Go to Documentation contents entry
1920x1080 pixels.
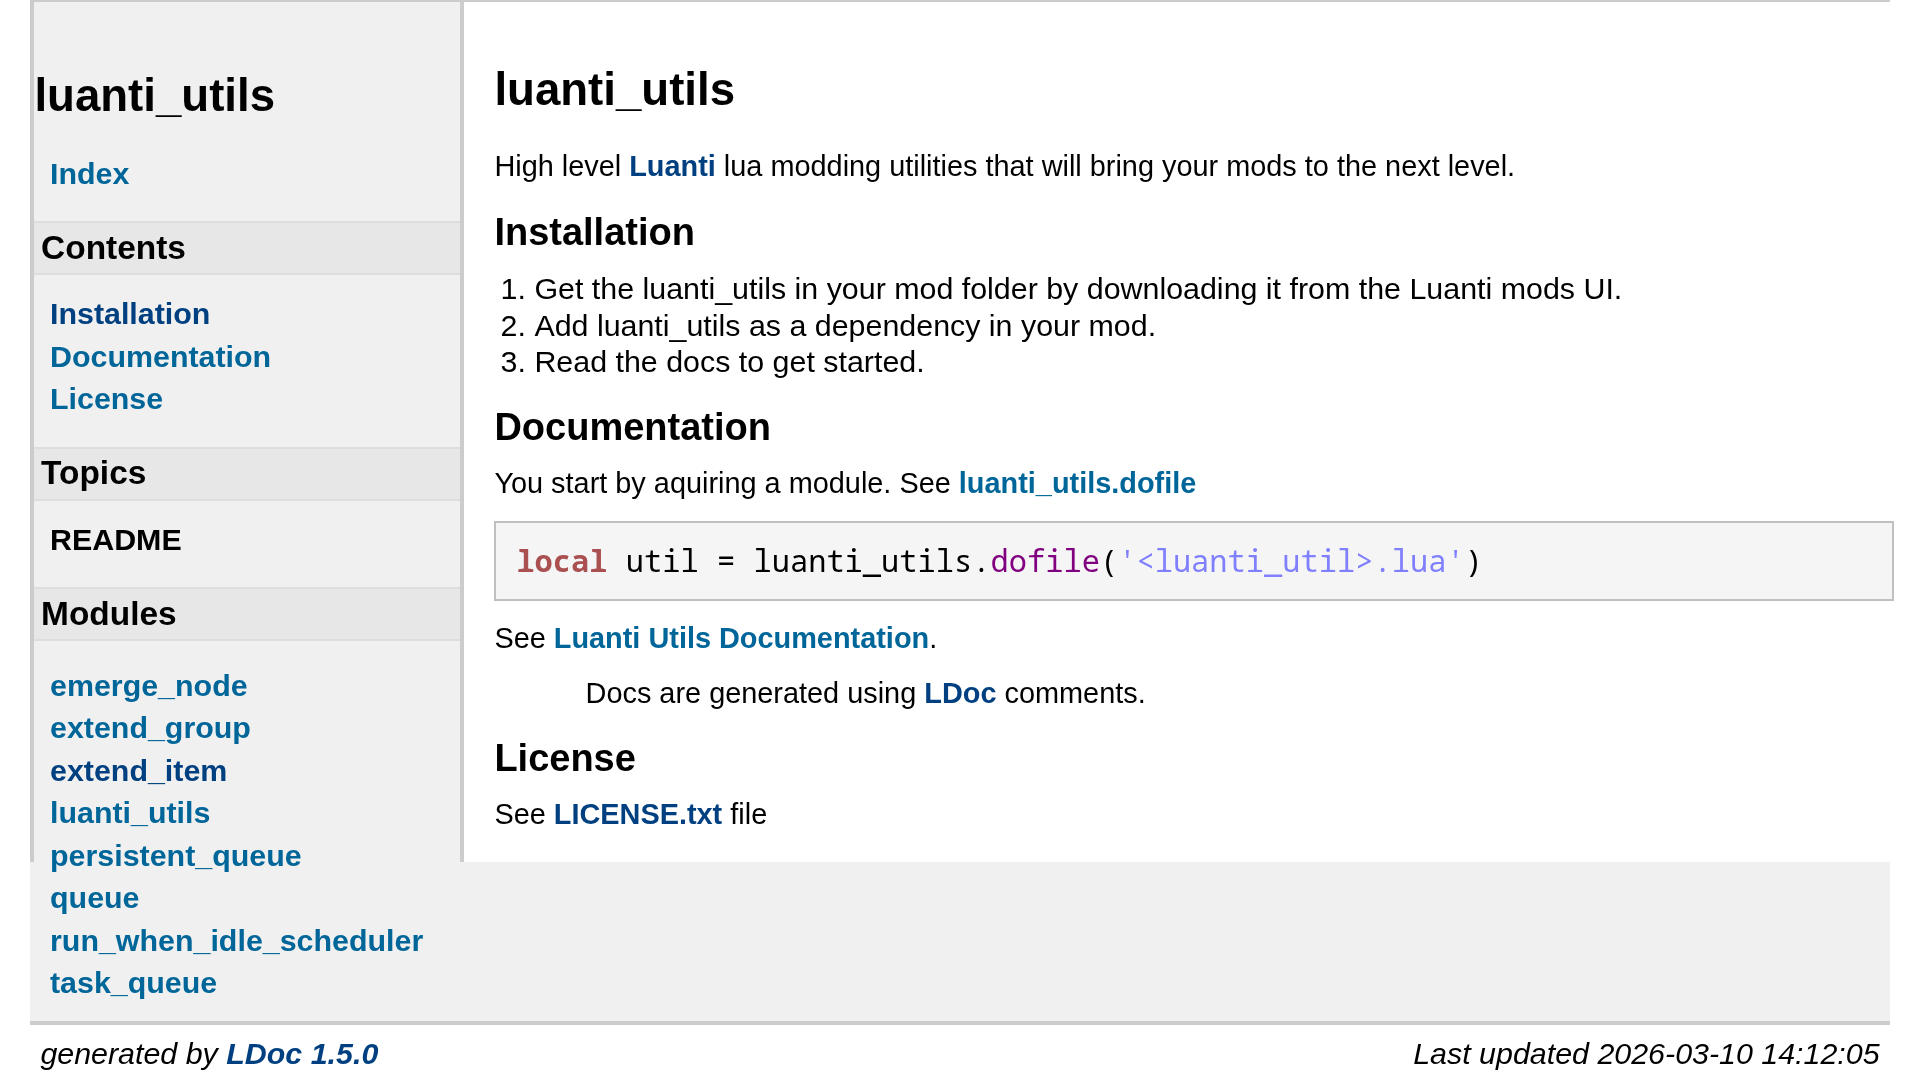(x=160, y=357)
